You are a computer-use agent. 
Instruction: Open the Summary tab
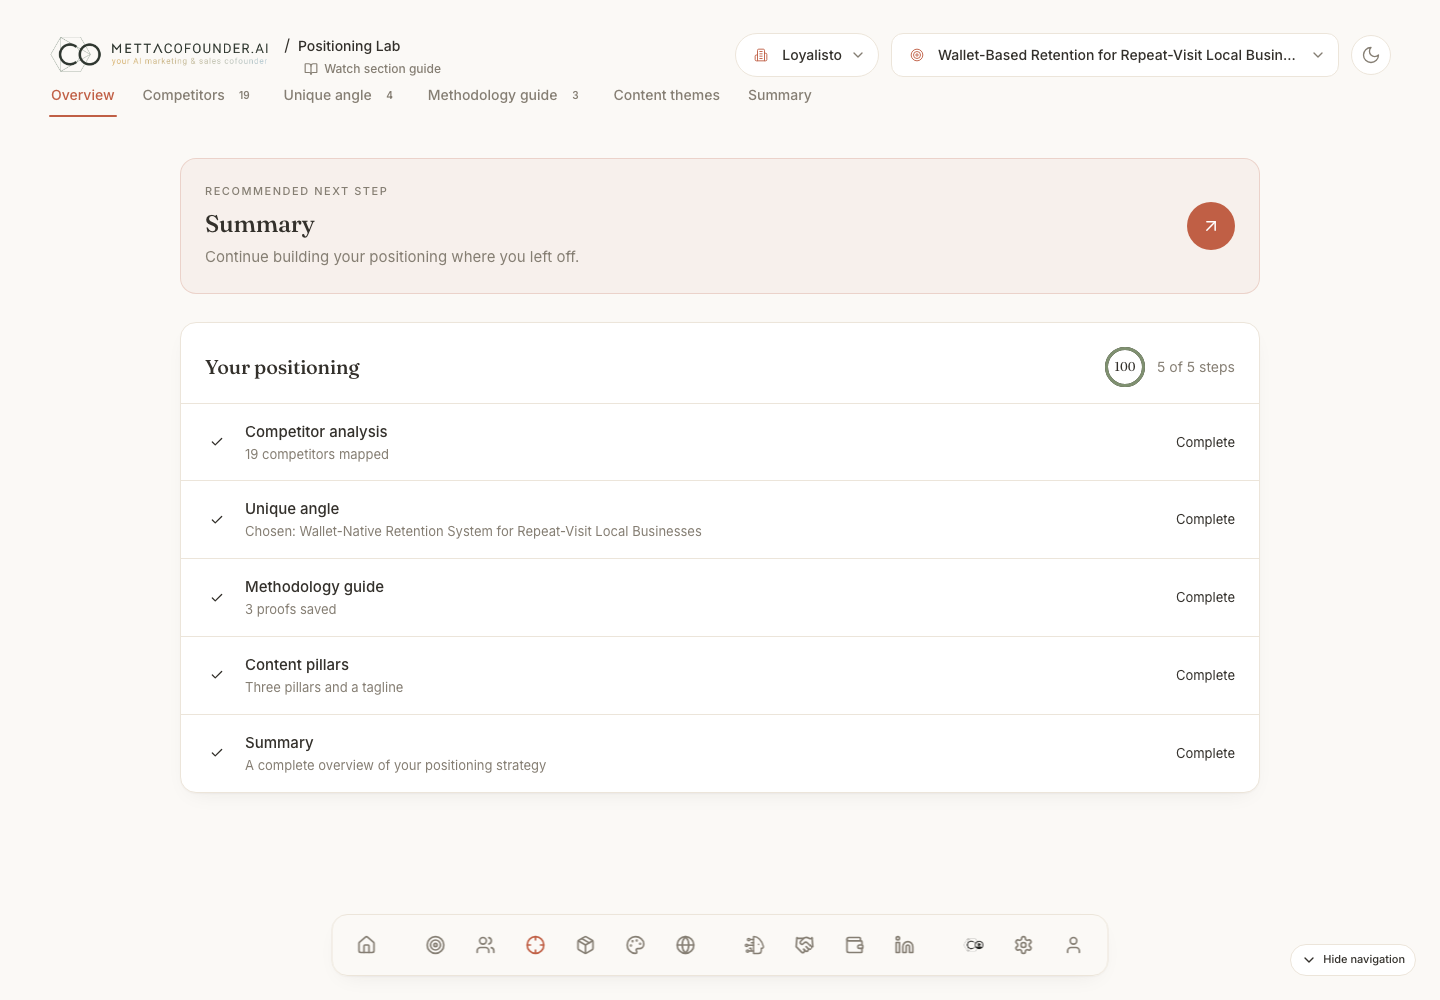[780, 96]
